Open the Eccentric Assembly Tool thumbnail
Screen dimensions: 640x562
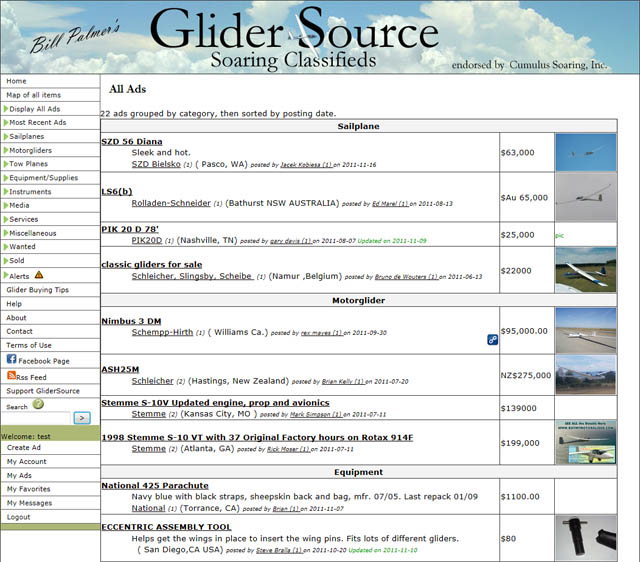coord(586,538)
